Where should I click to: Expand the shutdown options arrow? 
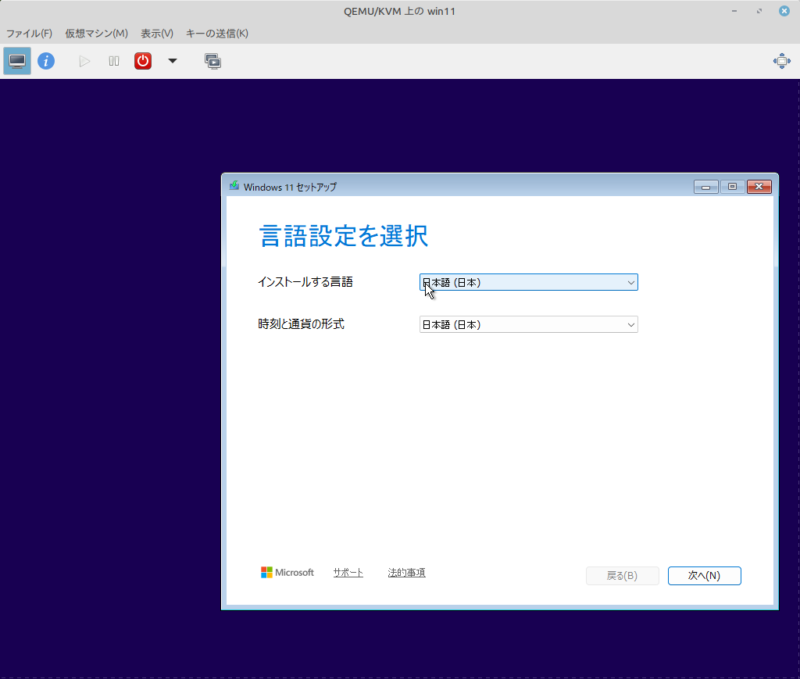point(172,61)
